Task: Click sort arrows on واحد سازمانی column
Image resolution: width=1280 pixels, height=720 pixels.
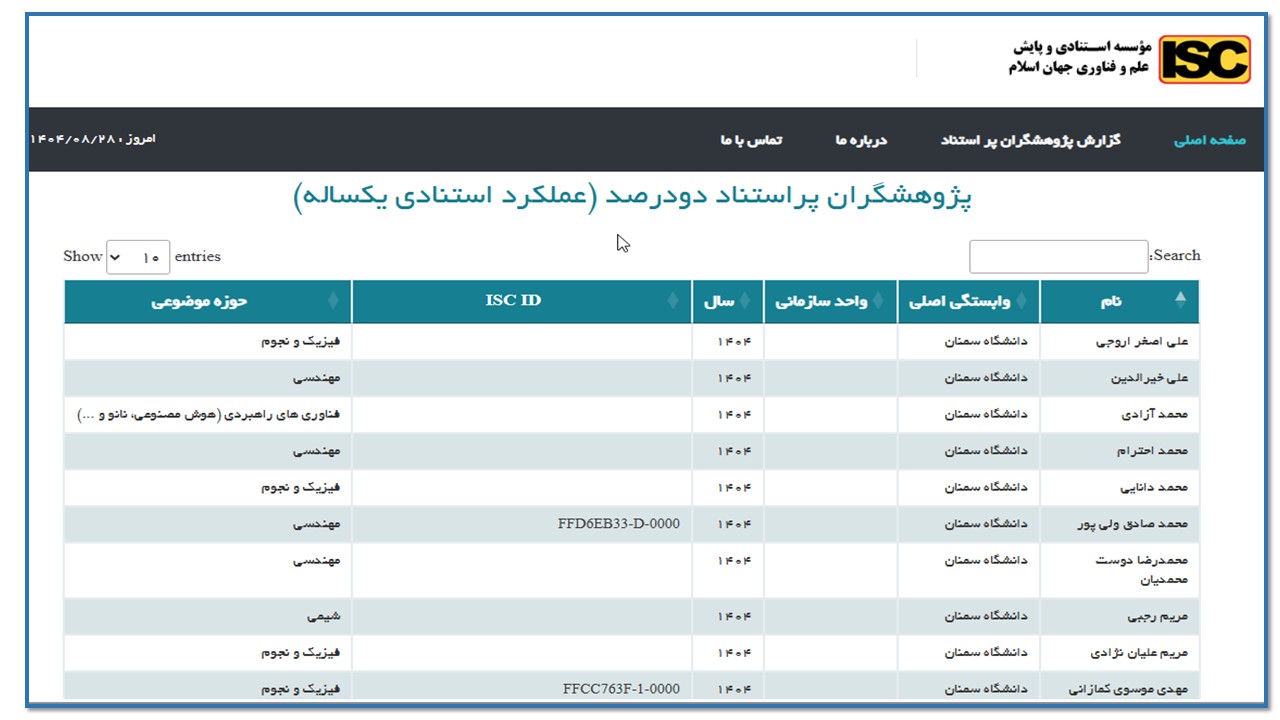Action: click(878, 301)
